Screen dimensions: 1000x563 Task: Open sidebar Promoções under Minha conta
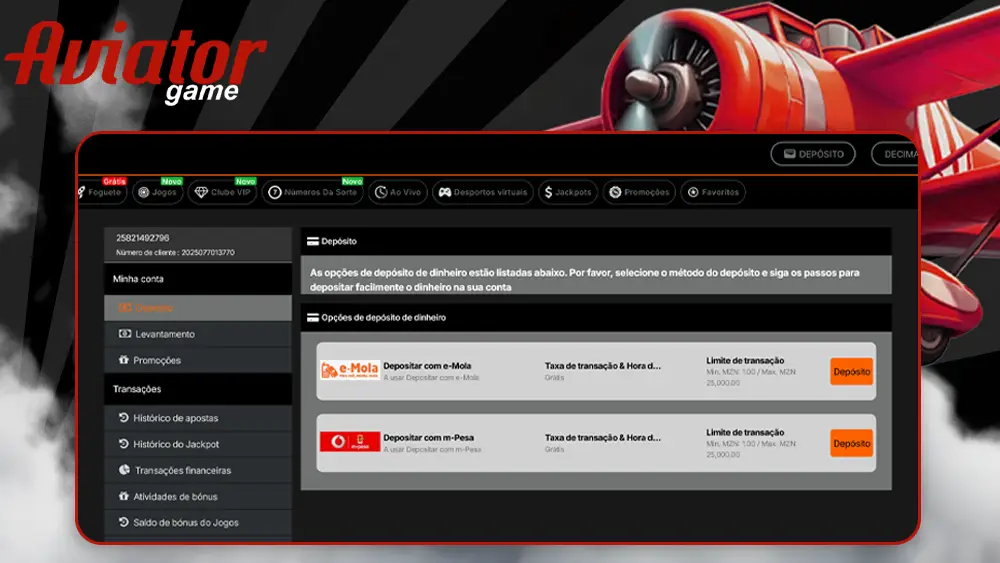[157, 360]
